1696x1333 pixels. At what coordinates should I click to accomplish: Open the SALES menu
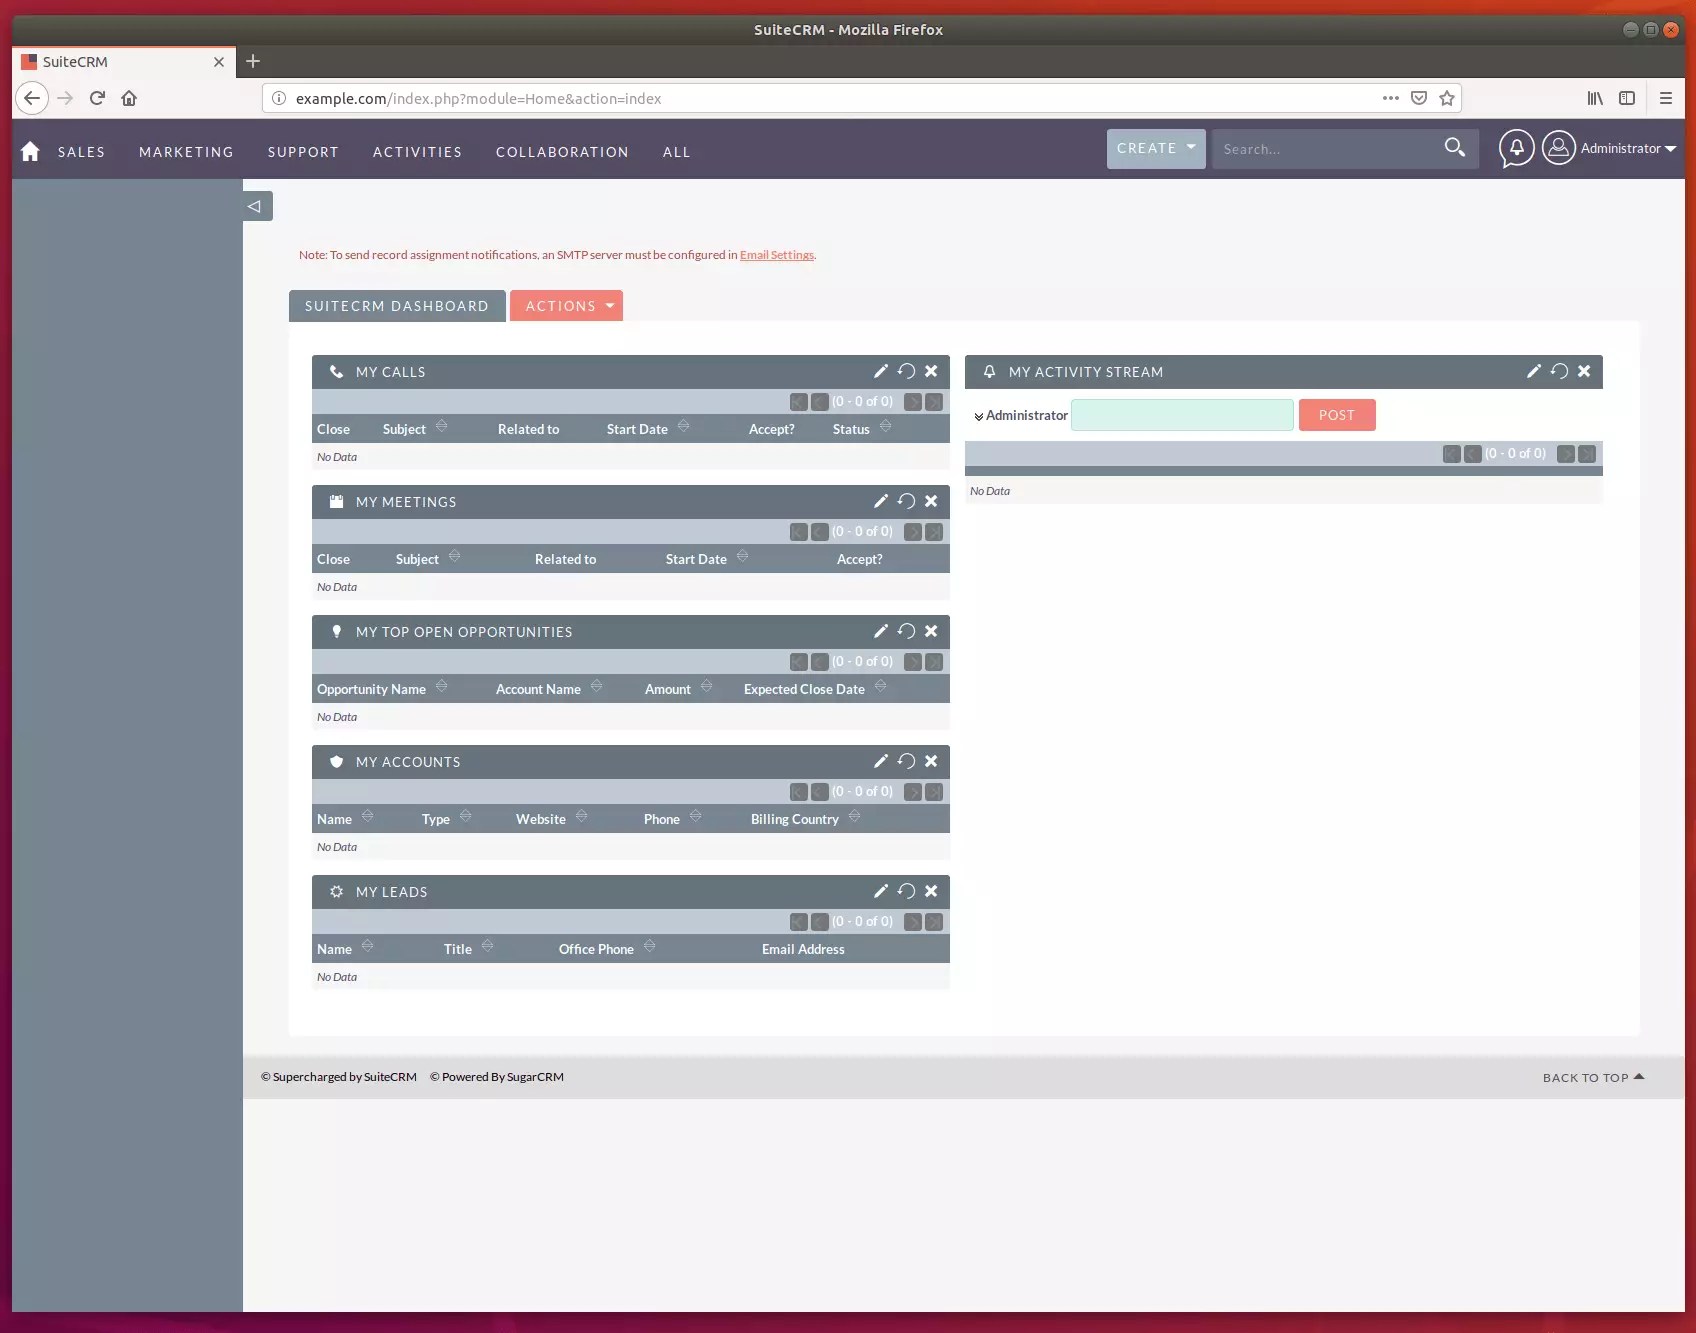(x=81, y=152)
